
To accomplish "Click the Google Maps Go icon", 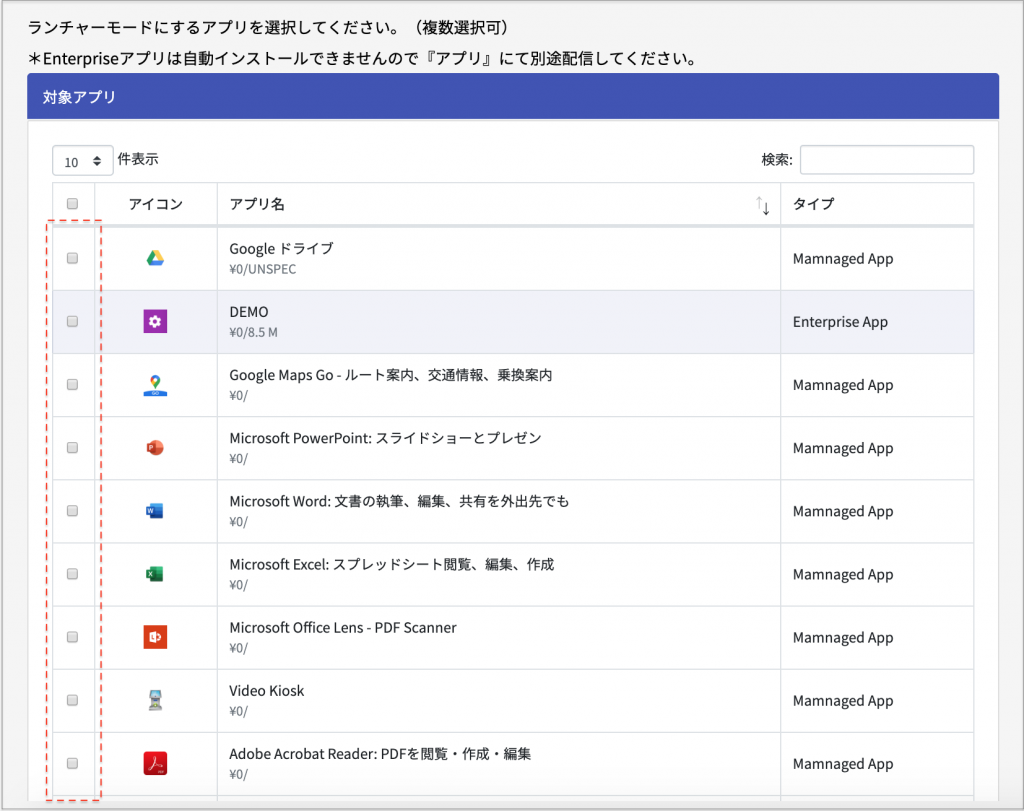I will pyautogui.click(x=155, y=385).
